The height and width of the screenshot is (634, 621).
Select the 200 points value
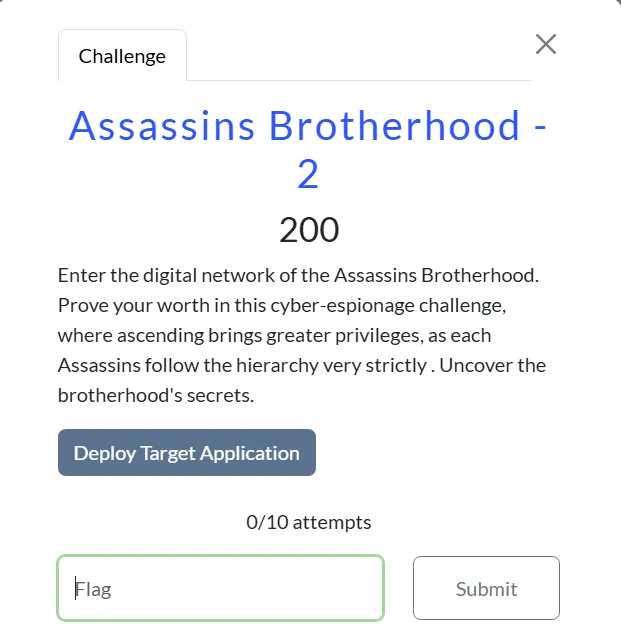309,230
